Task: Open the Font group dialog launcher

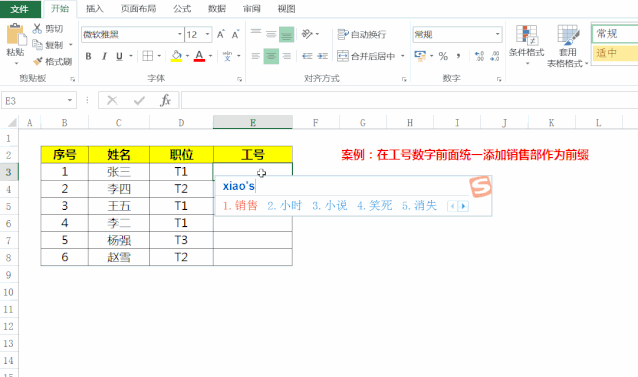Action: (240, 79)
